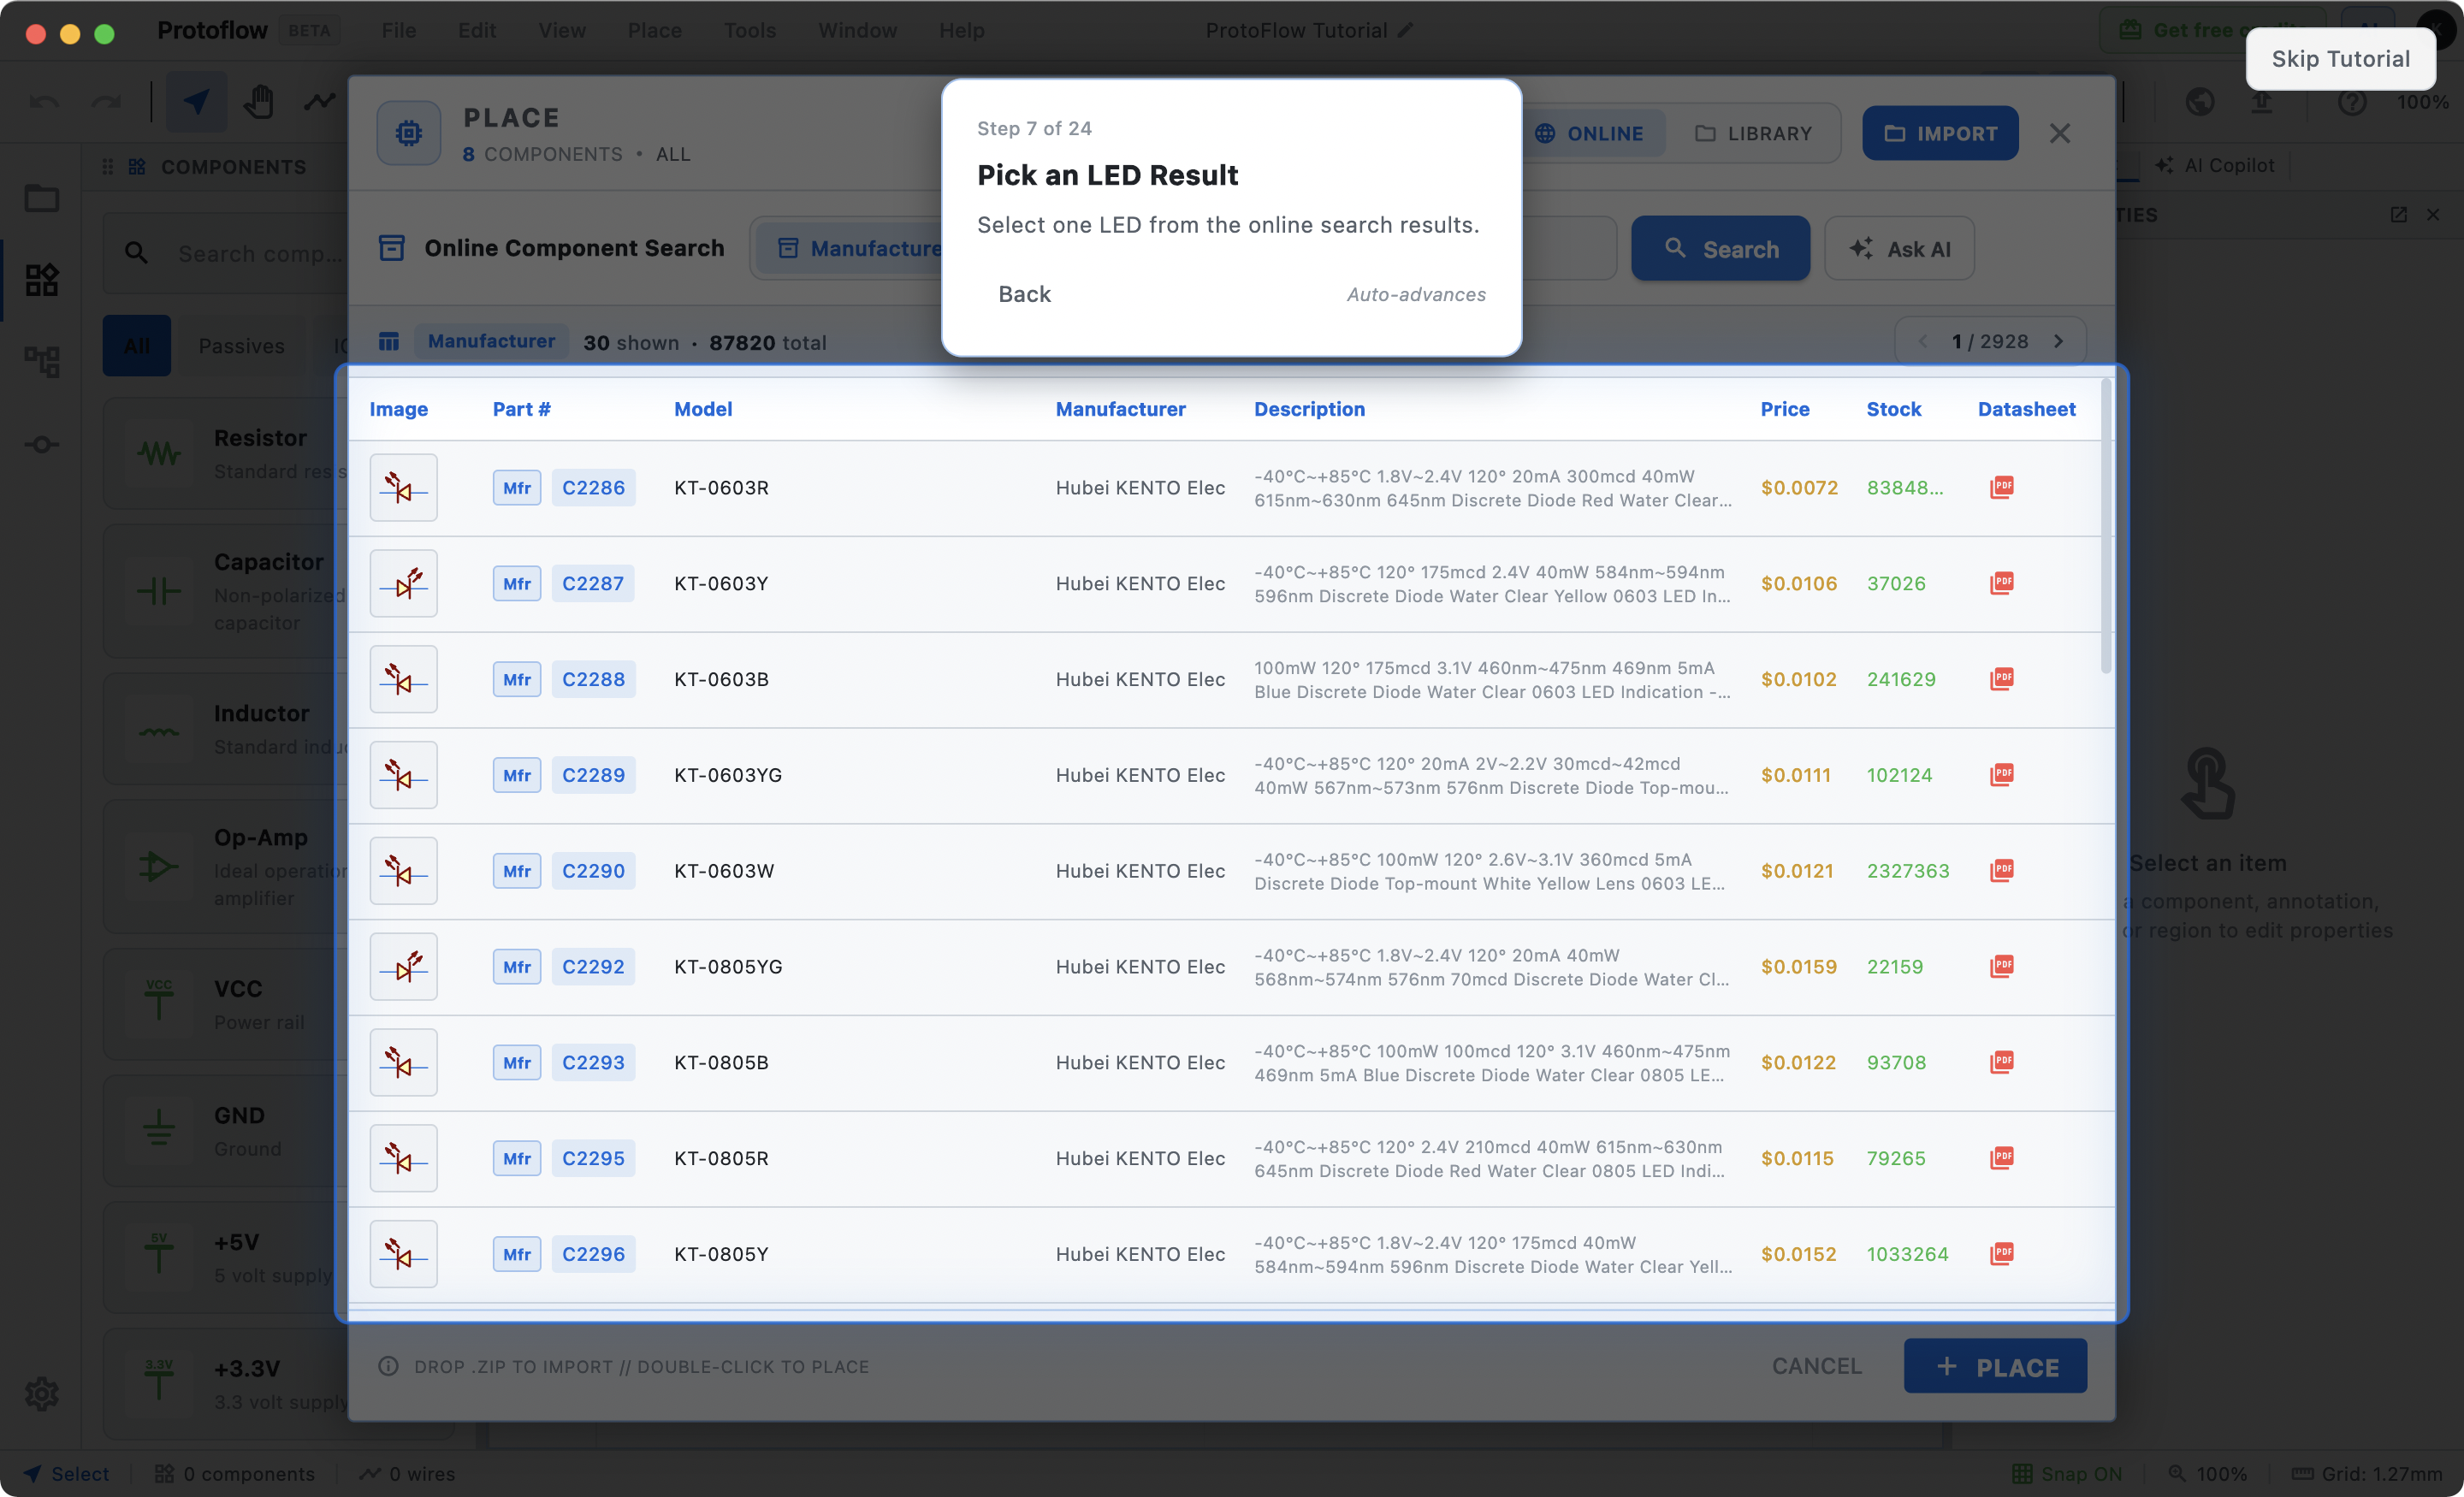Click the blue Search button
This screenshot has height=1497, width=2464.
click(1720, 249)
